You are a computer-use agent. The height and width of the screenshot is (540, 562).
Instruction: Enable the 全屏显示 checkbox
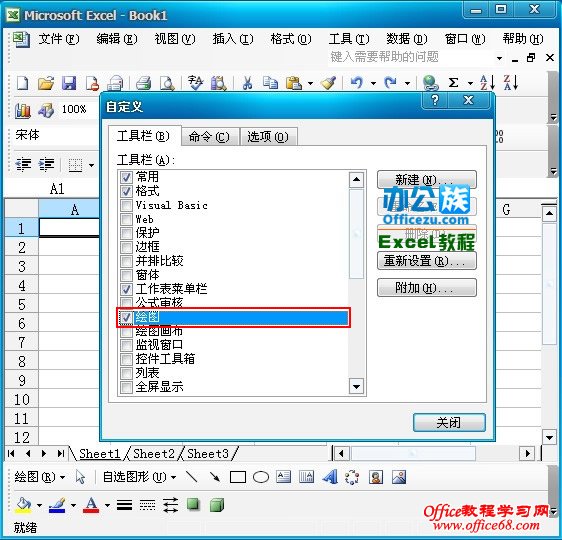tap(126, 387)
